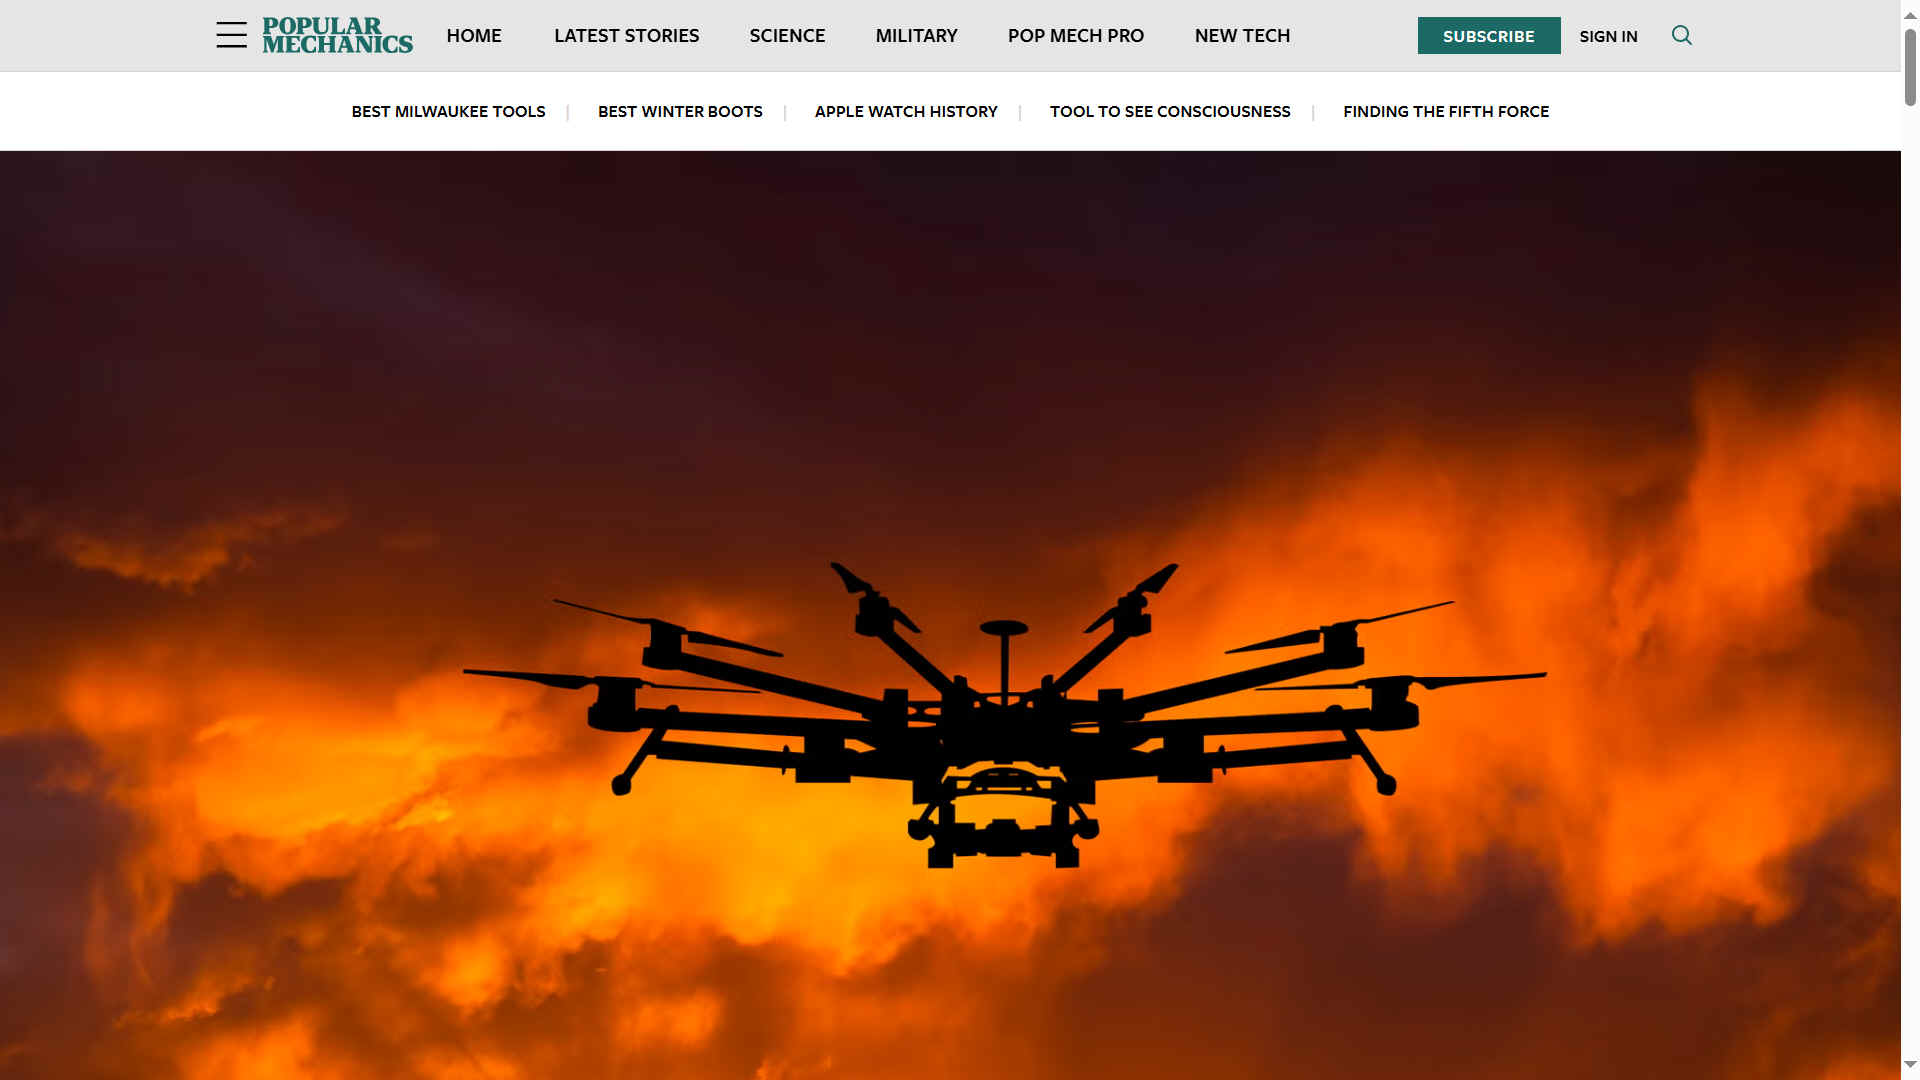The width and height of the screenshot is (1920, 1080).
Task: Click the Subscribe button
Action: (1489, 36)
